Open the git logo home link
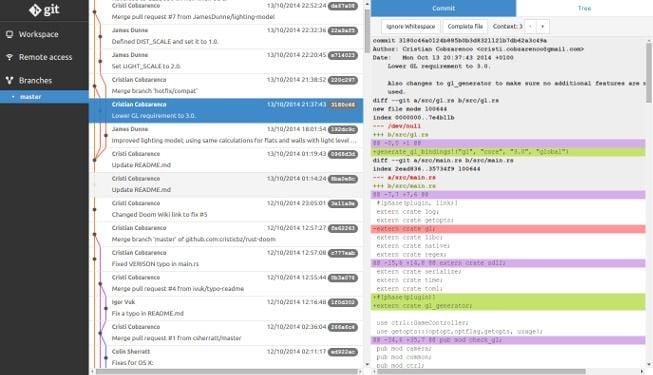This screenshot has width=653, height=375. coord(44,10)
